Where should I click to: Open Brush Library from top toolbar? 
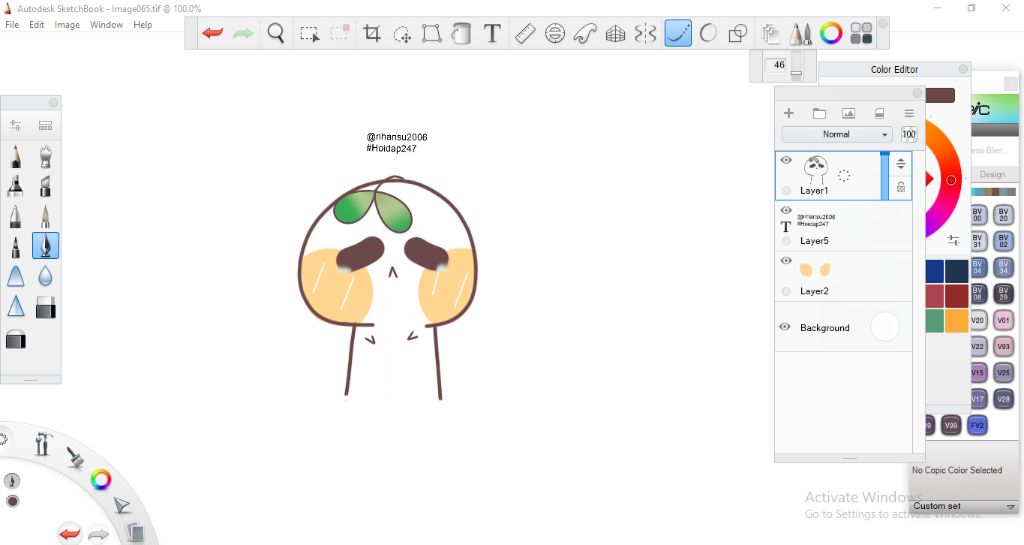click(x=801, y=33)
